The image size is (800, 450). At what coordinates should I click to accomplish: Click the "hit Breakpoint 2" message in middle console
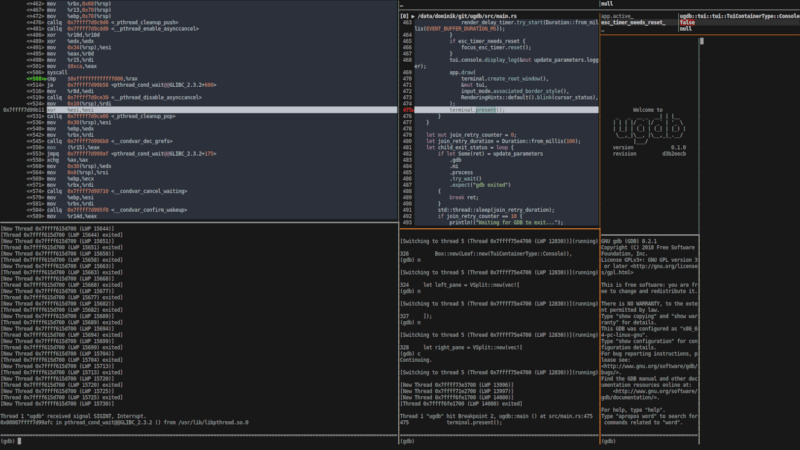pos(496,416)
